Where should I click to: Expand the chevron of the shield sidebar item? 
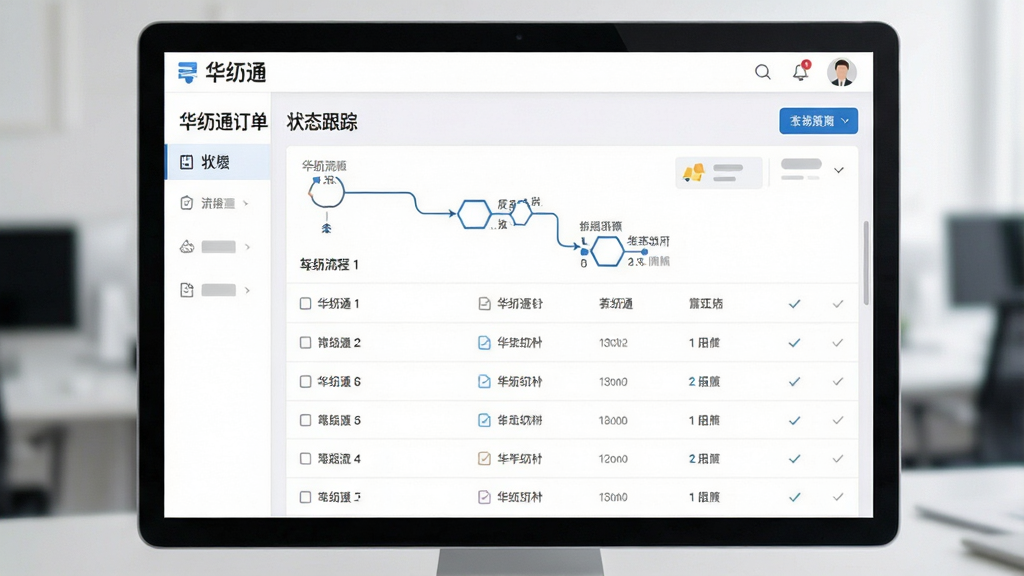click(246, 203)
